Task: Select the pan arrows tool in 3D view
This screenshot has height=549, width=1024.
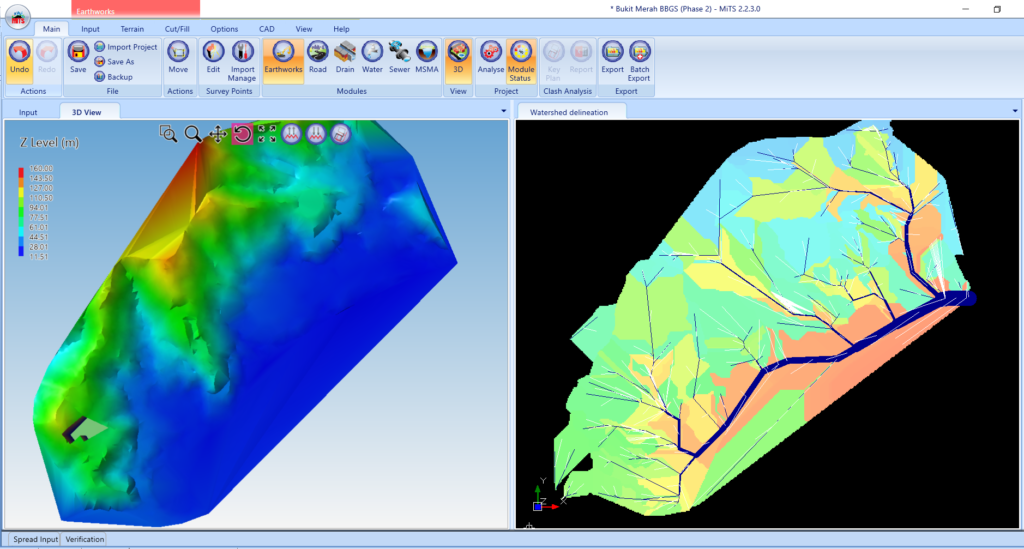Action: click(x=217, y=134)
